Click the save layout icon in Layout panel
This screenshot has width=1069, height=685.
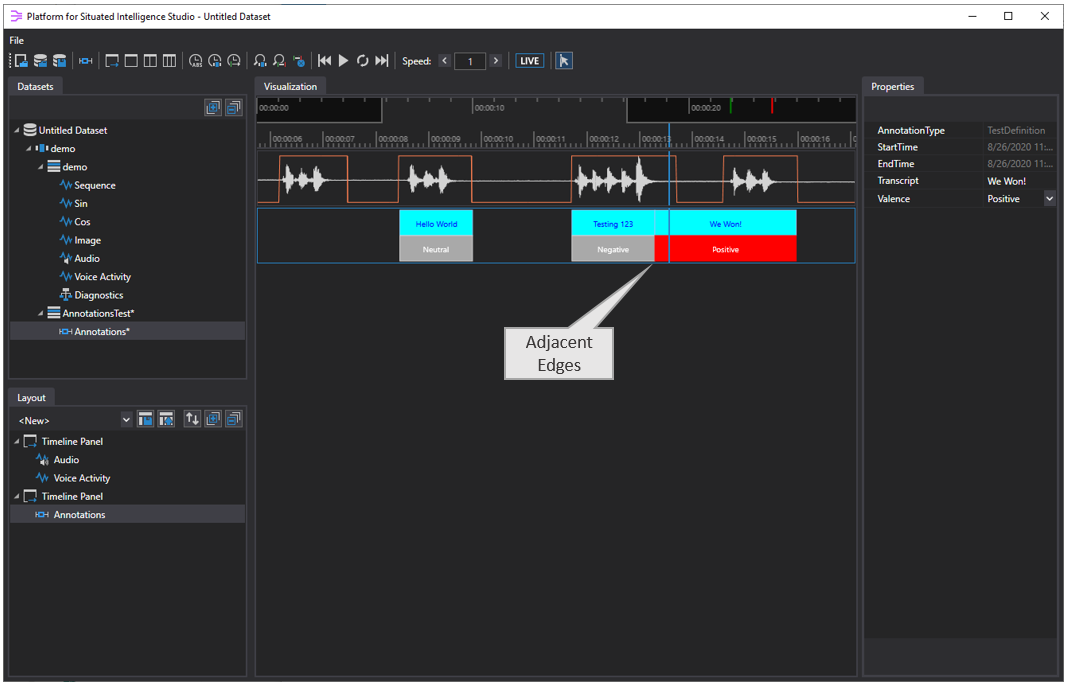[146, 419]
